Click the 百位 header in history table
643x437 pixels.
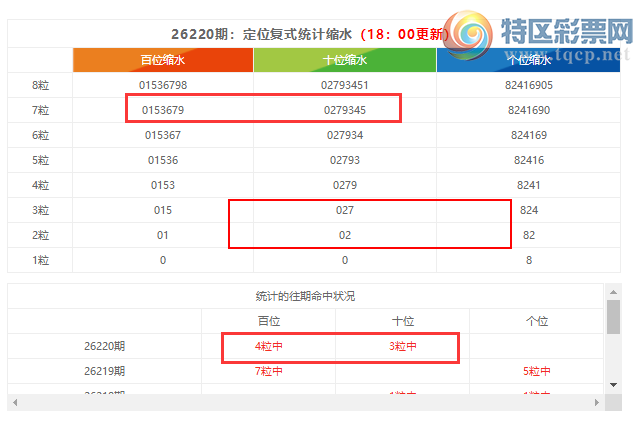click(269, 321)
